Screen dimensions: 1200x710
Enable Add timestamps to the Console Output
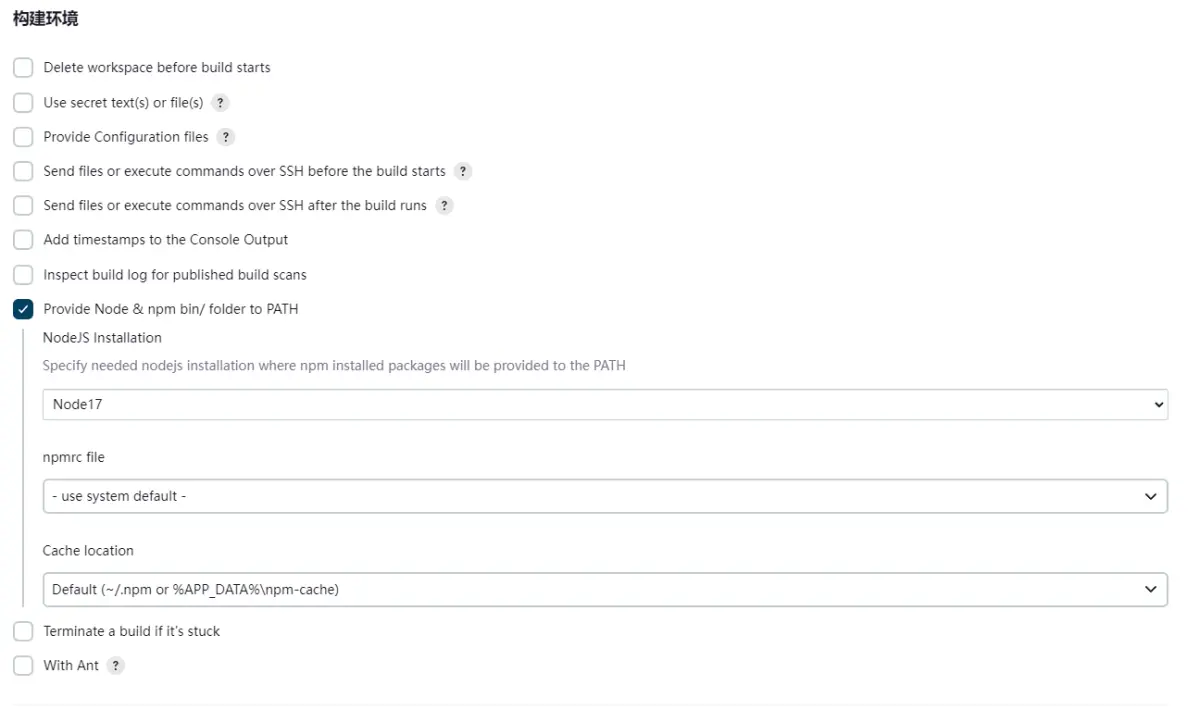23,240
